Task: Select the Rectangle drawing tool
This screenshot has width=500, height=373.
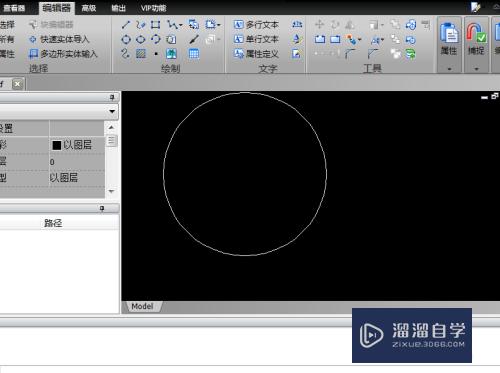Action: 155,24
